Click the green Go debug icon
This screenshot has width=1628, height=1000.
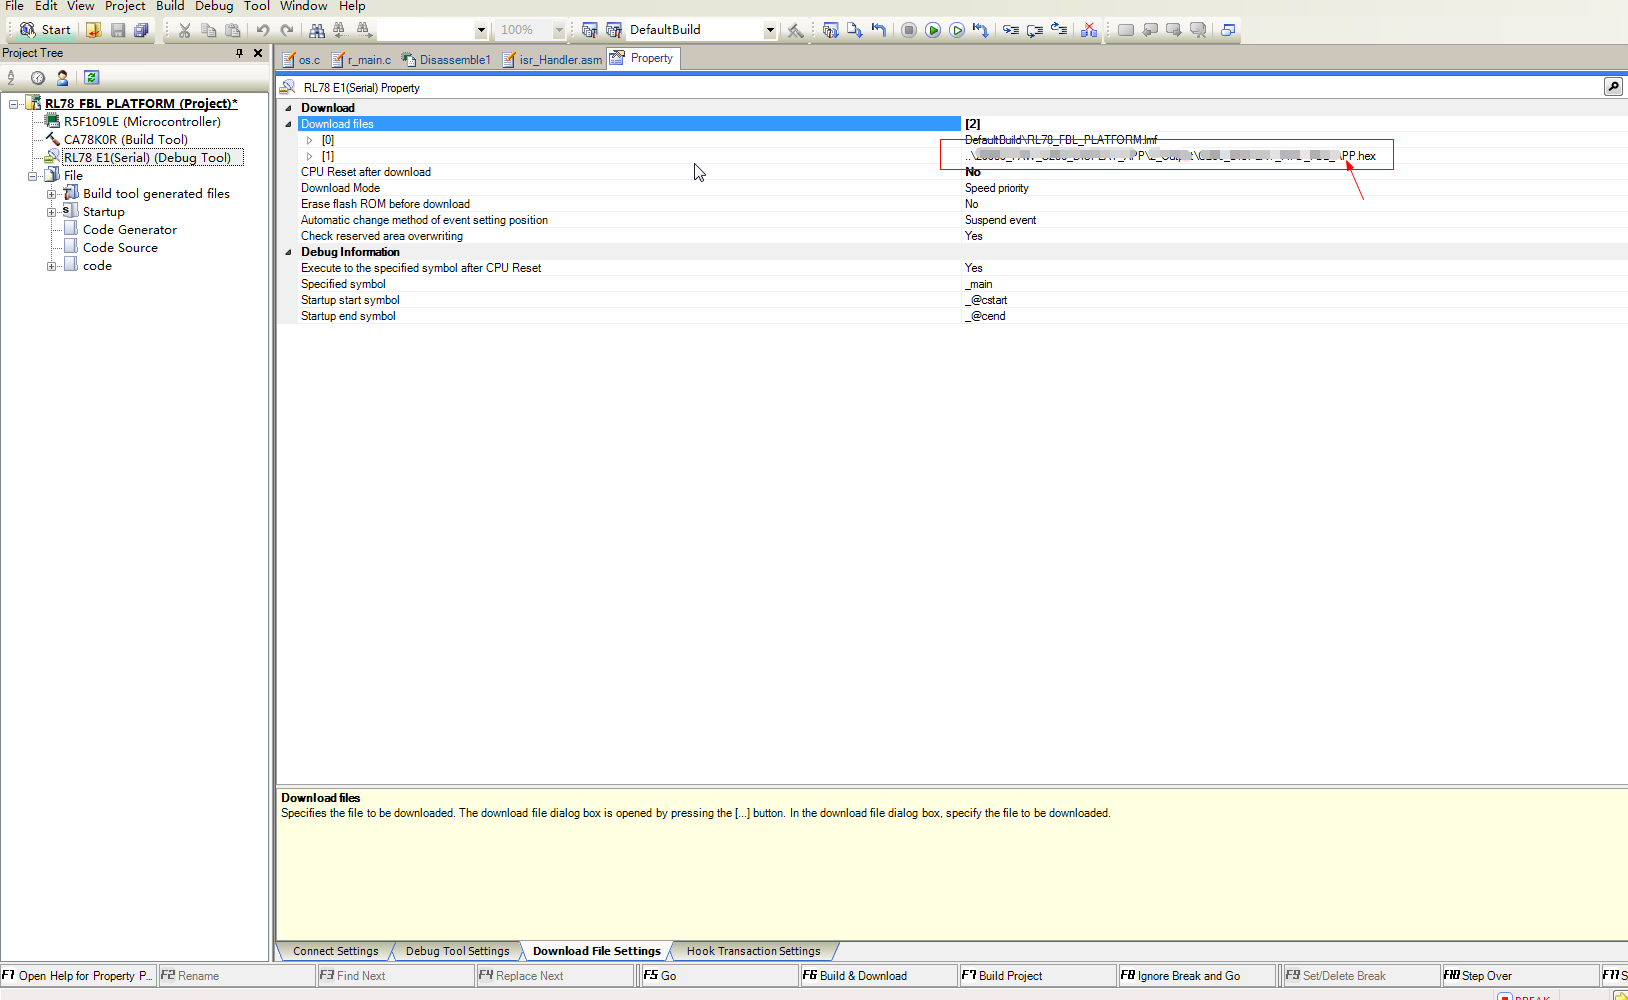coord(933,29)
